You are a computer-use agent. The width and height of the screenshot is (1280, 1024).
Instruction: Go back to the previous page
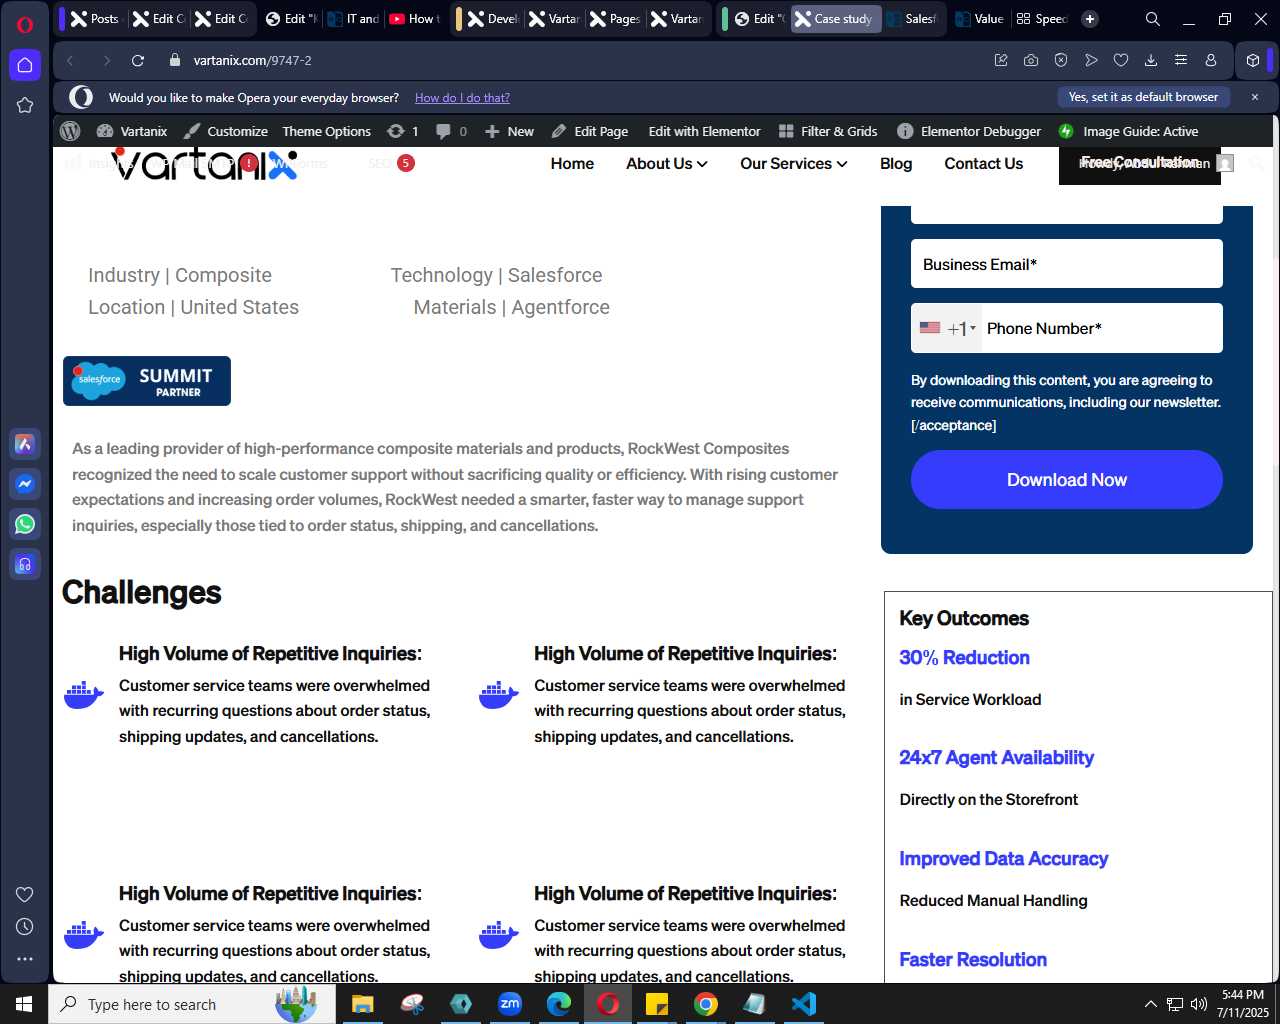[x=70, y=60]
